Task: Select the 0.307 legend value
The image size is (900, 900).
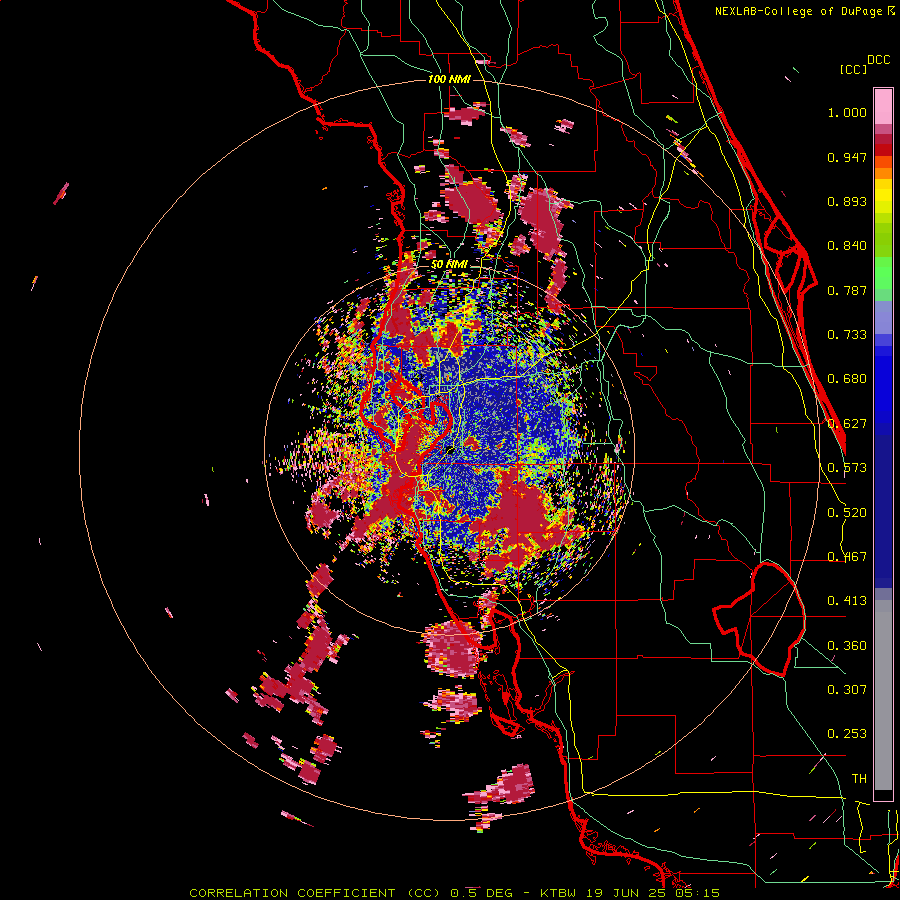Action: click(x=847, y=689)
